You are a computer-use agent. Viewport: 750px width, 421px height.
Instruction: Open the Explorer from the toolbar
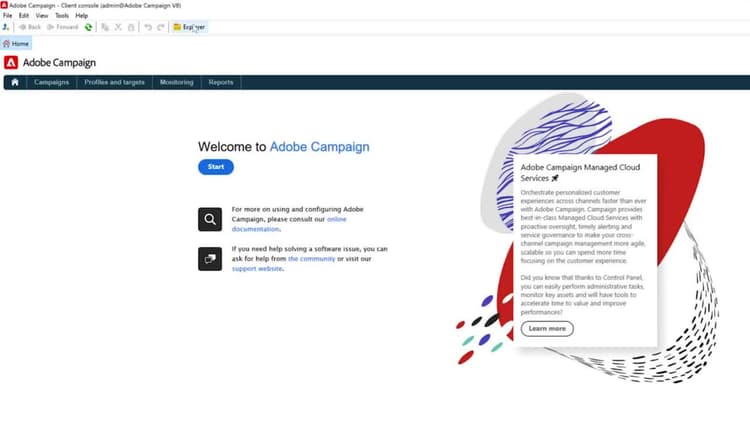point(189,27)
